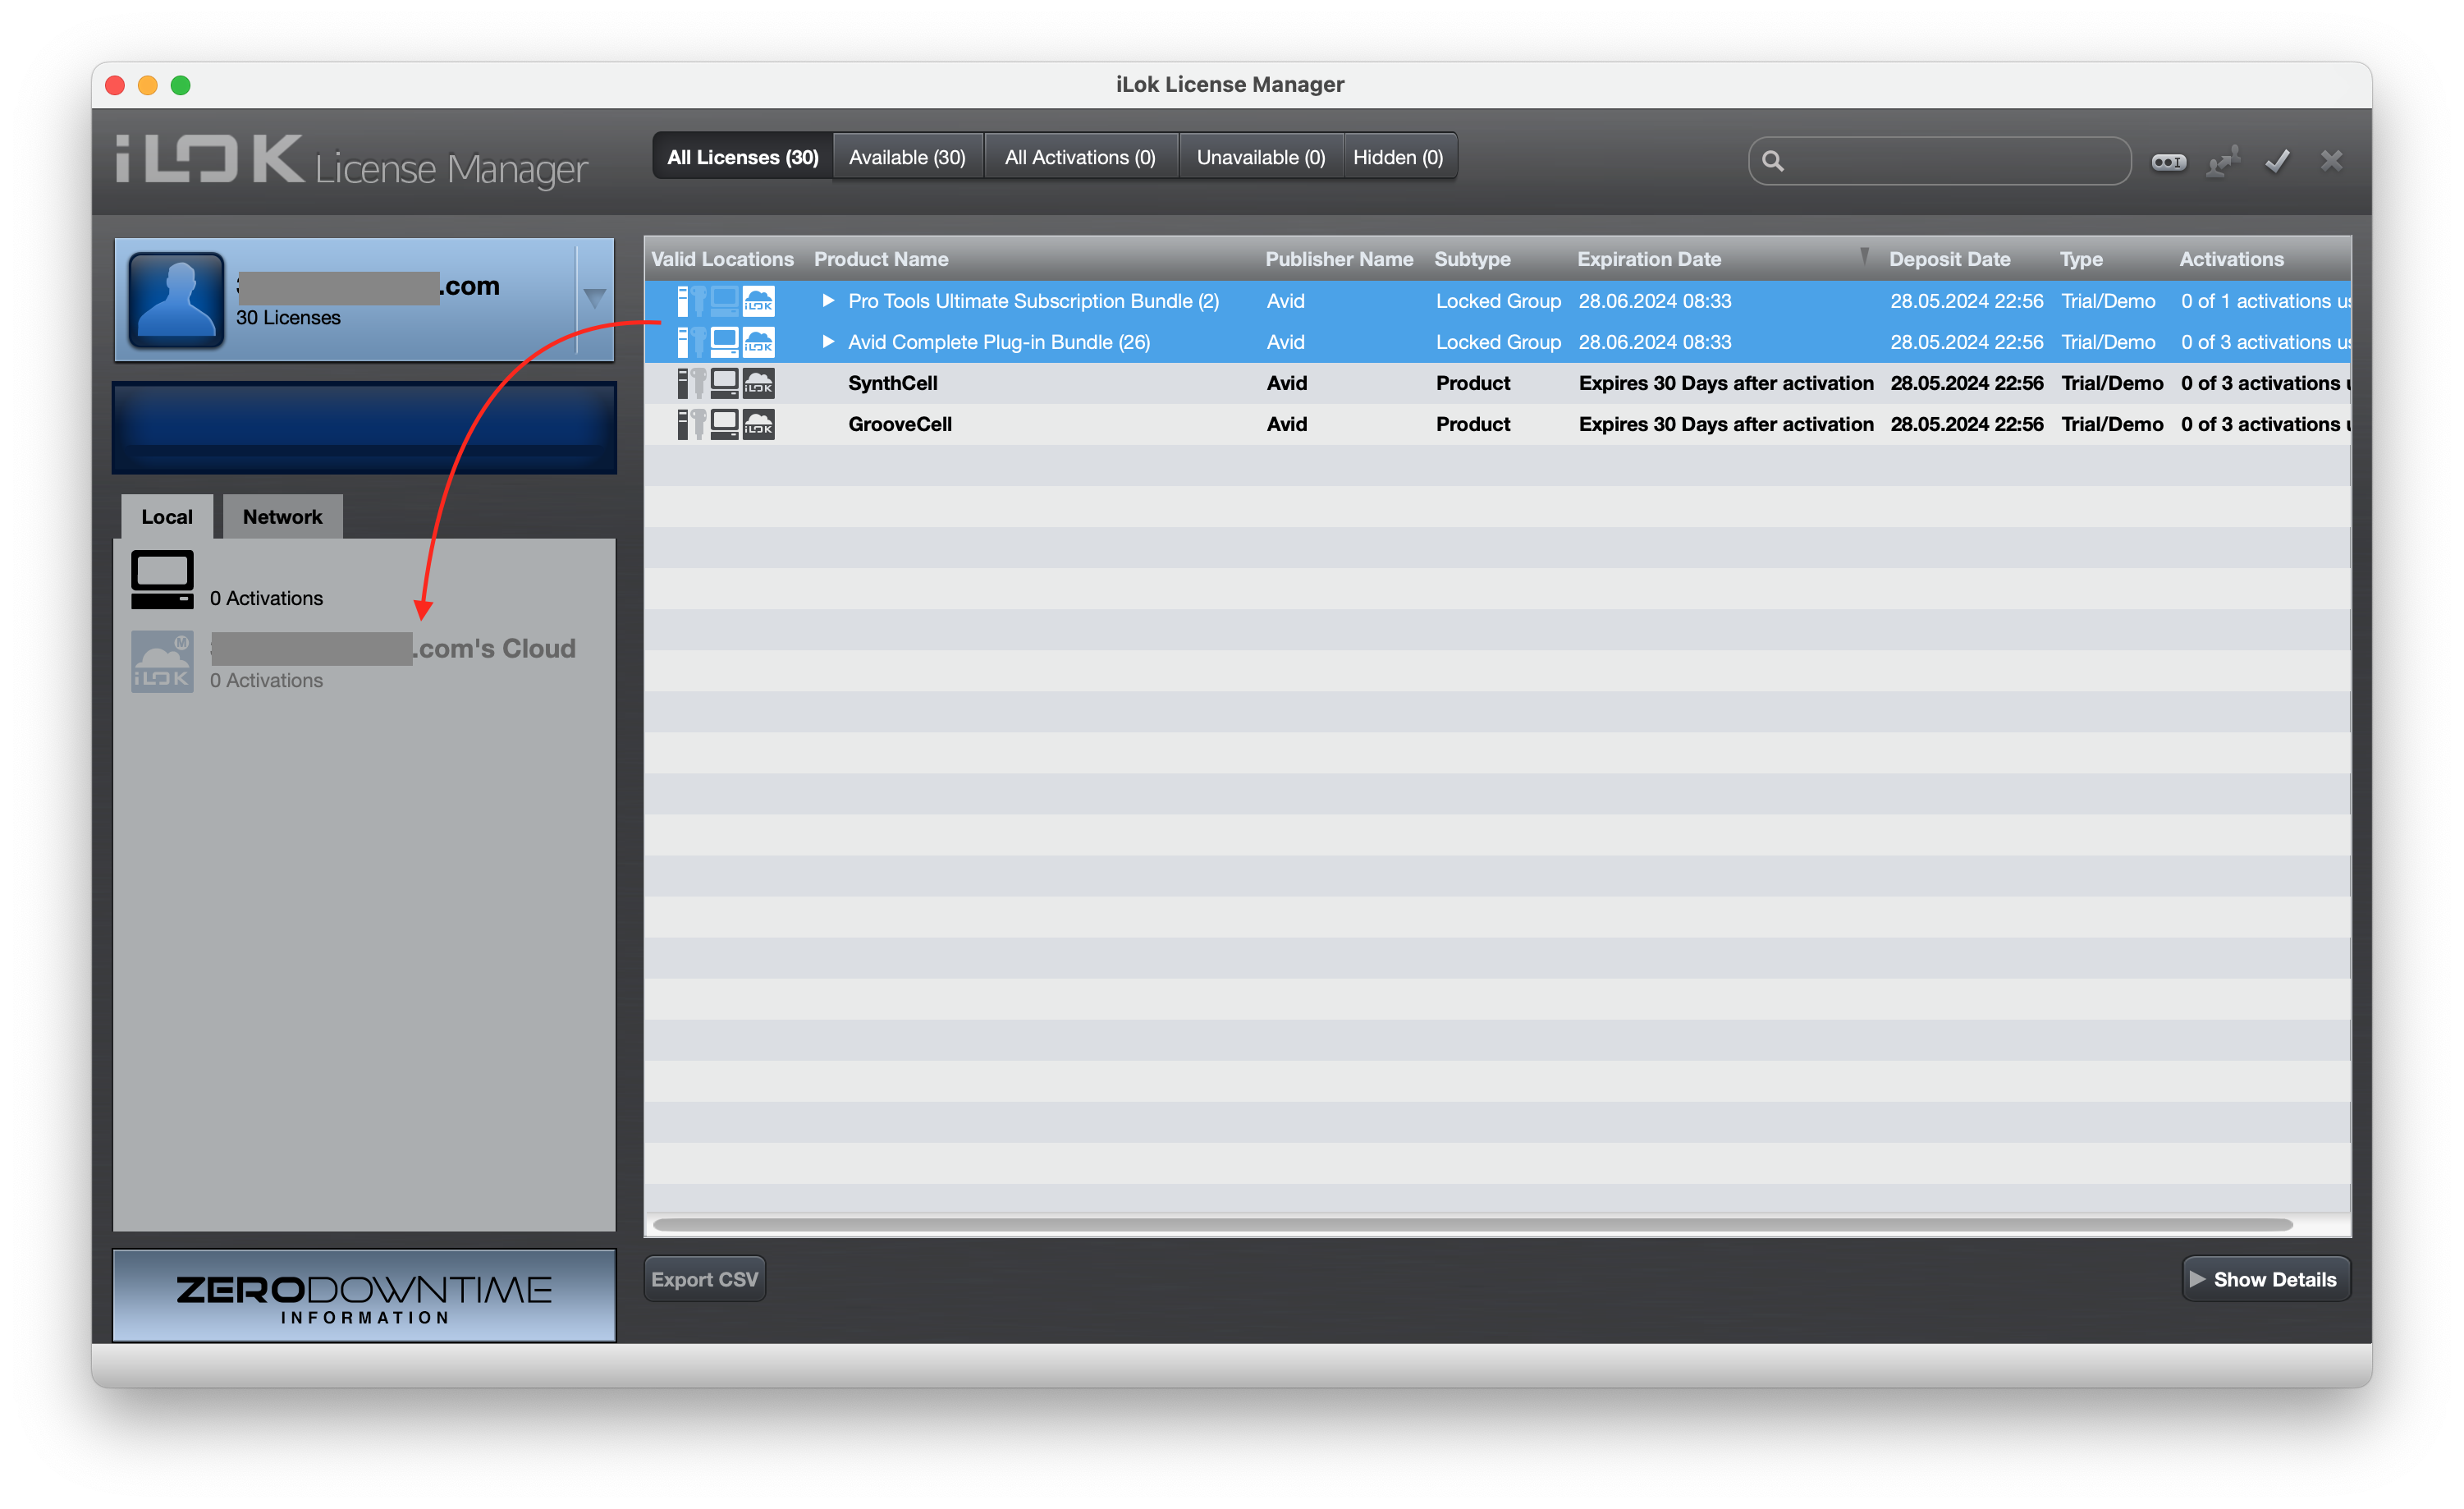Viewport: 2464px width, 1509px height.
Task: Click the Export CSV button
Action: 704,1279
